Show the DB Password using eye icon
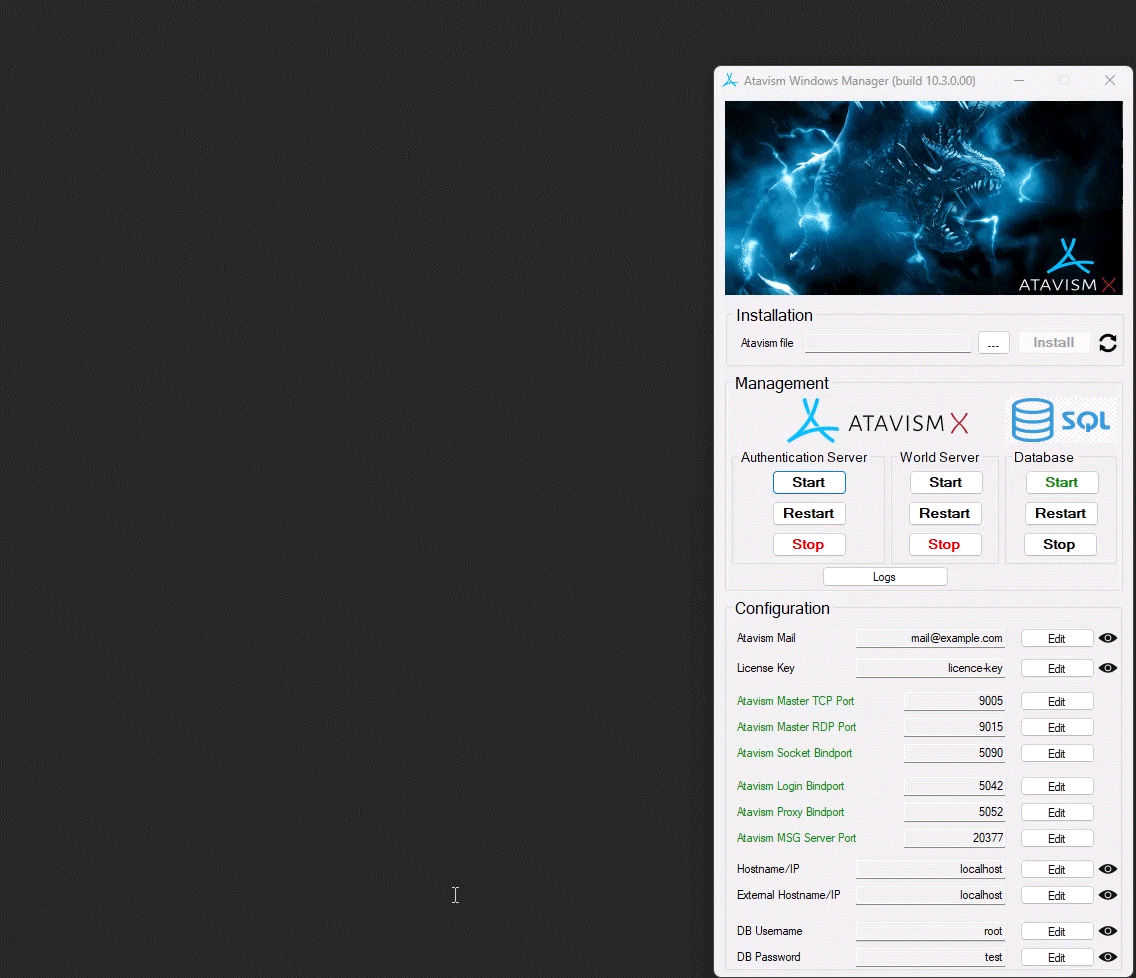 (1107, 957)
